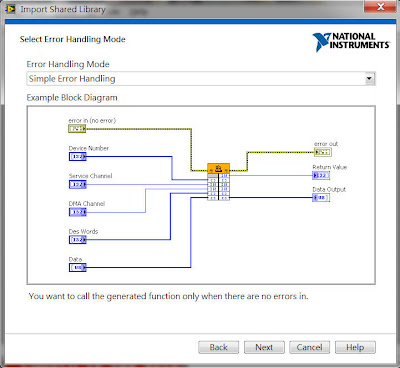
Task: Click the Example Block Diagram preview
Action: 201,195
